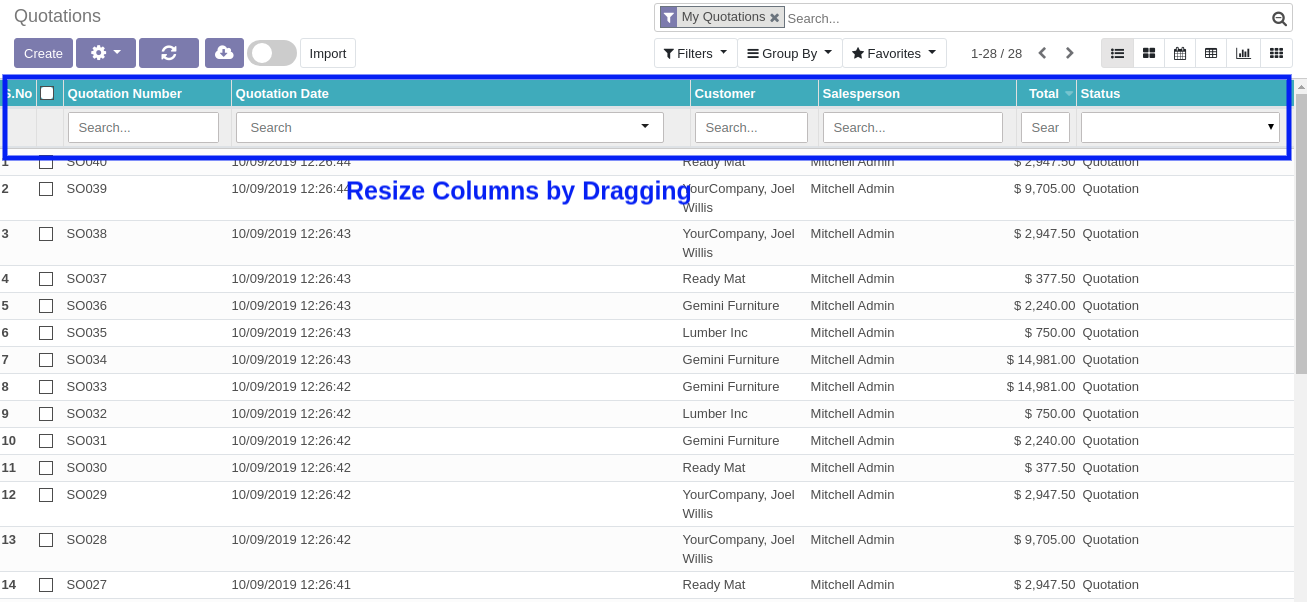Open the Group By menu
1307x602 pixels.
coord(789,53)
